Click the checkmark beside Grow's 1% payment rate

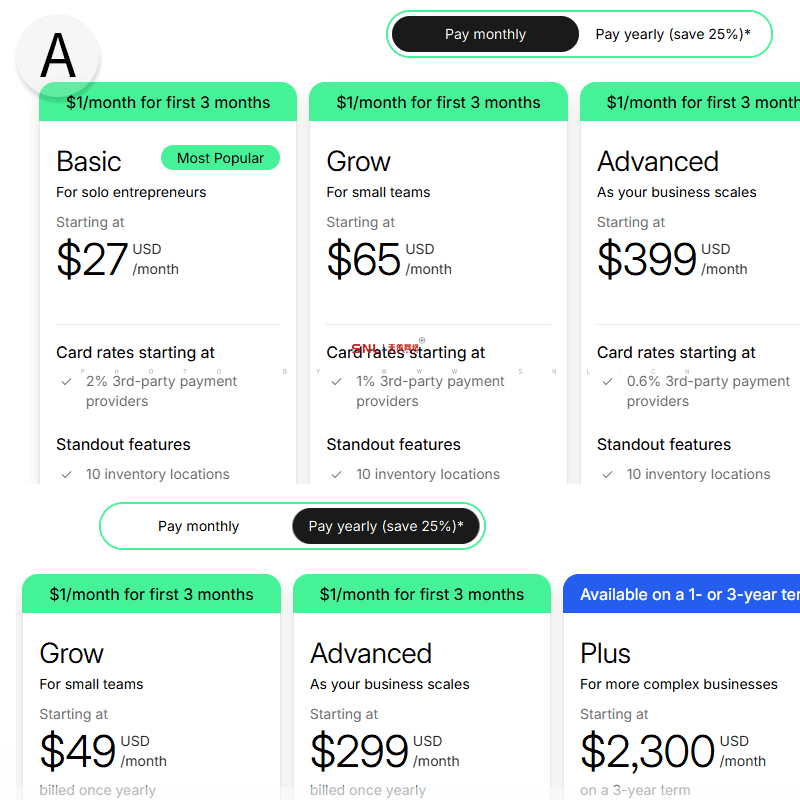coord(336,381)
